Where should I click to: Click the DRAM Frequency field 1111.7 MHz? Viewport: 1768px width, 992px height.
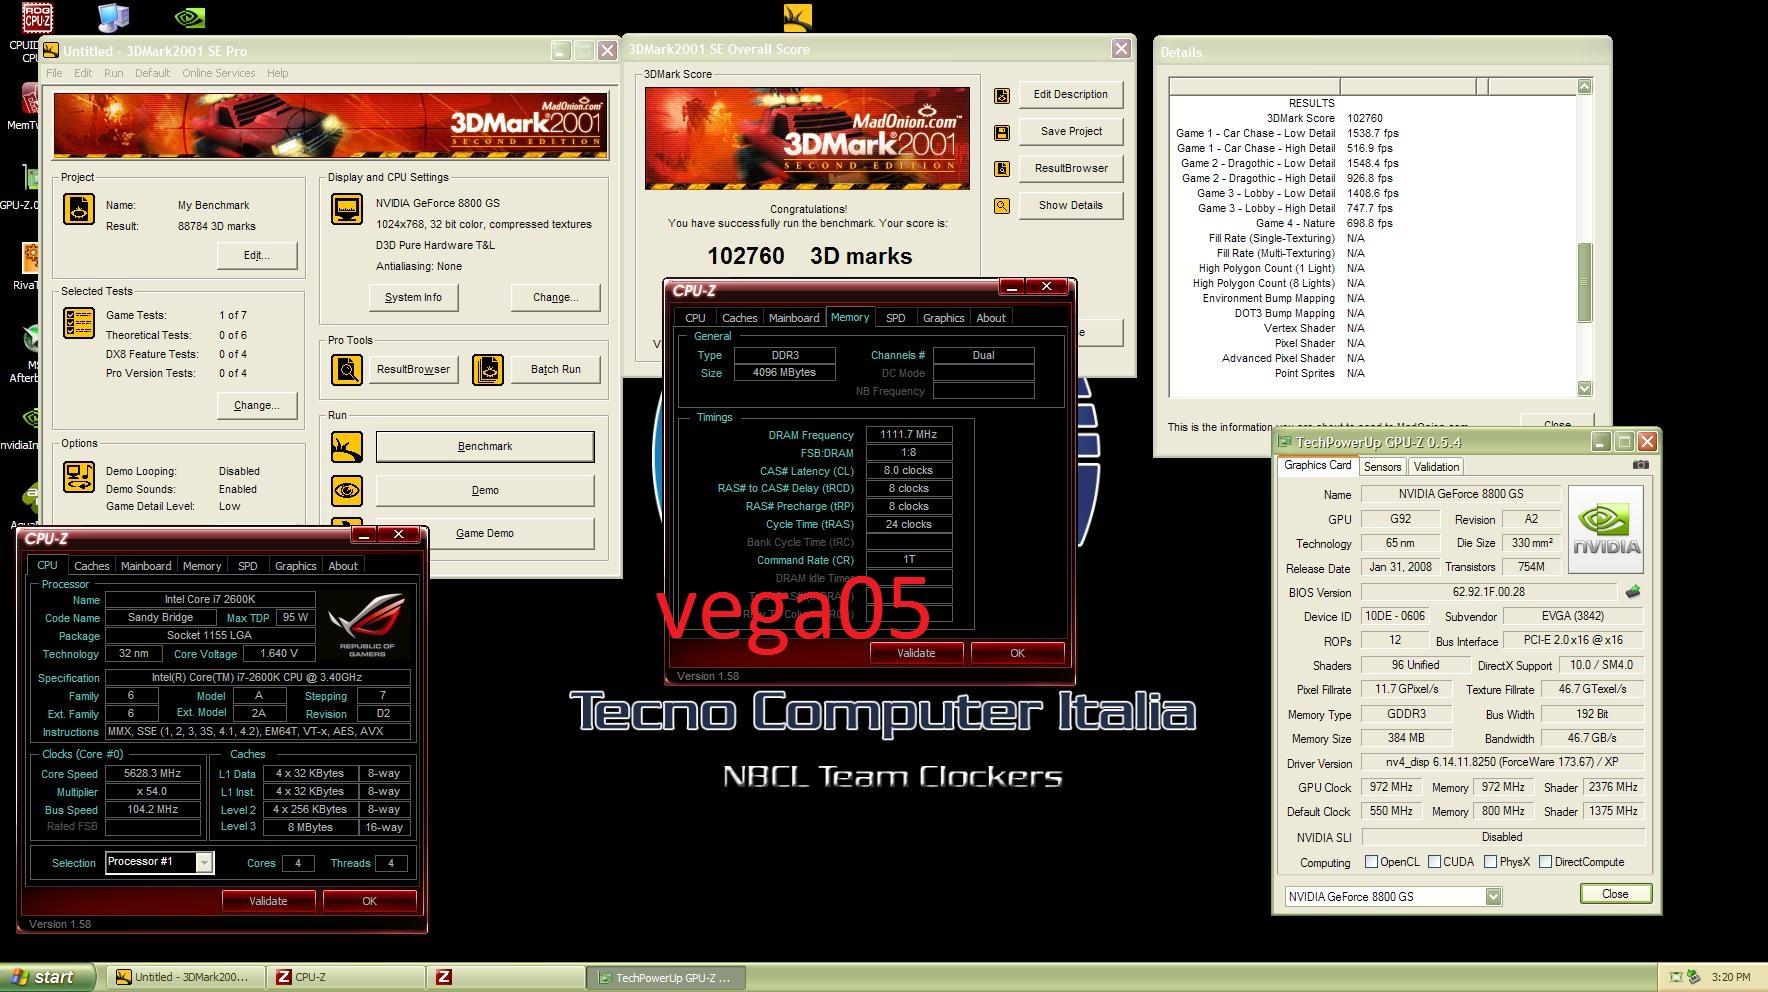(909, 435)
